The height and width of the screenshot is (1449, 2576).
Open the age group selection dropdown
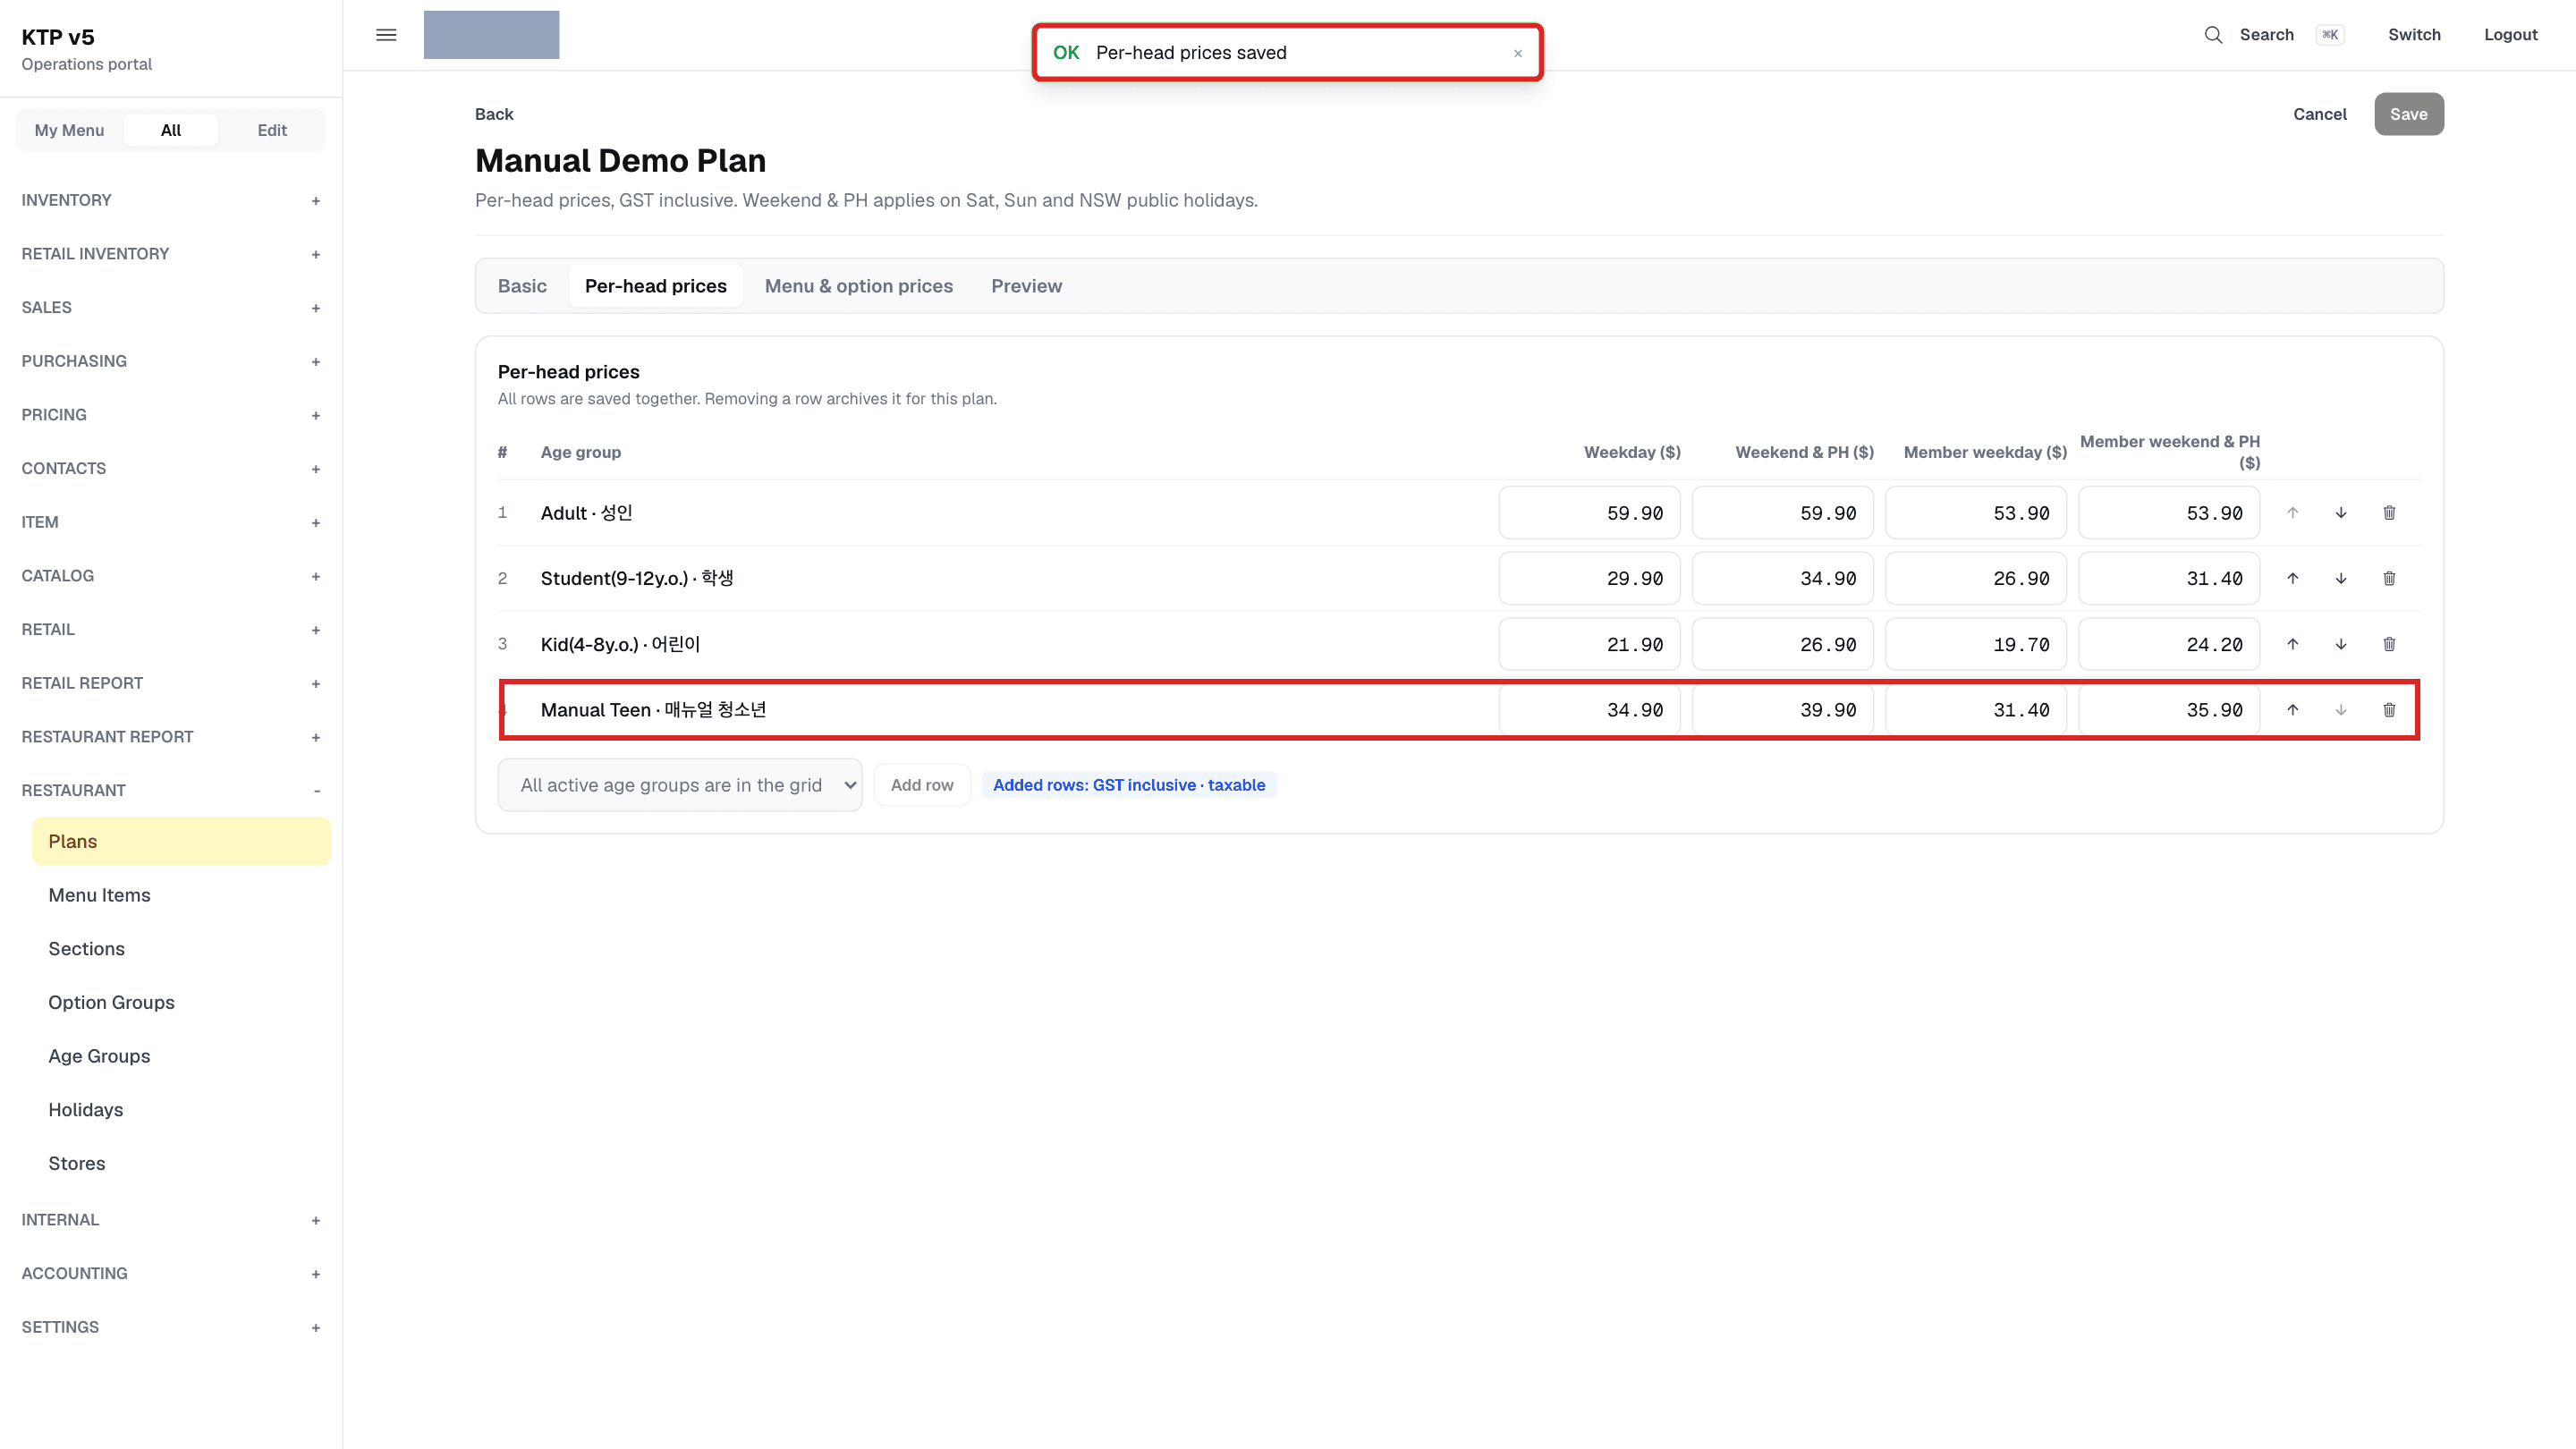[680, 785]
